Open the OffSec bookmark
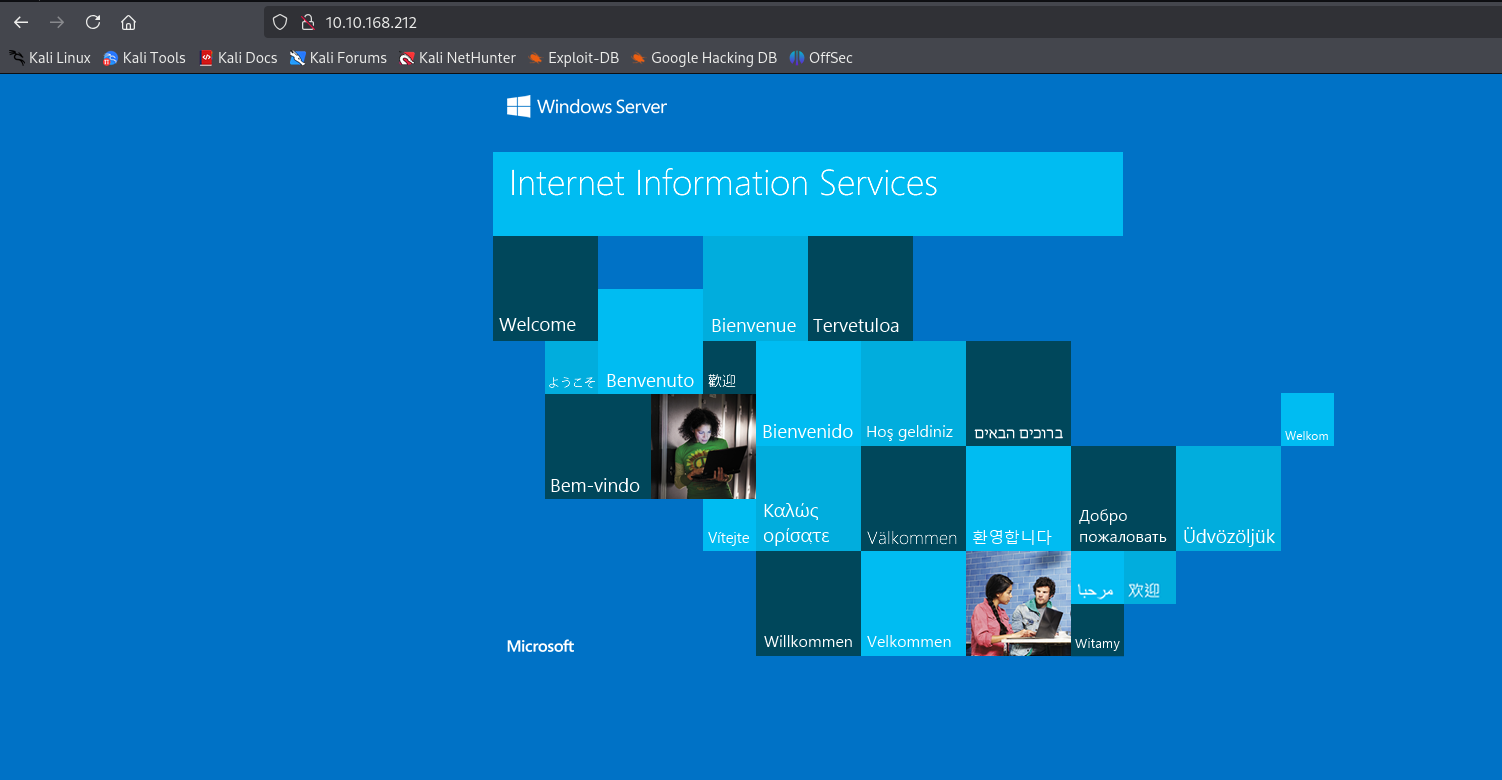 (821, 58)
